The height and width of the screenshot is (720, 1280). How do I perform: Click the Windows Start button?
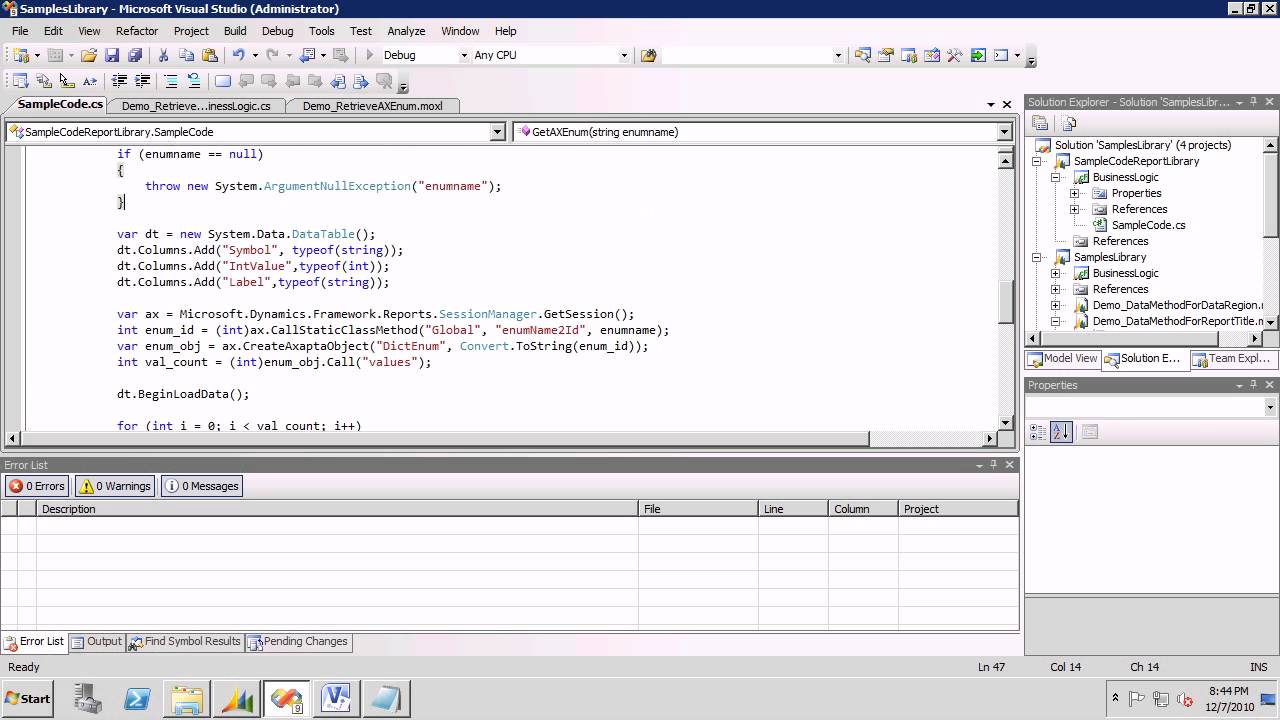coord(28,699)
